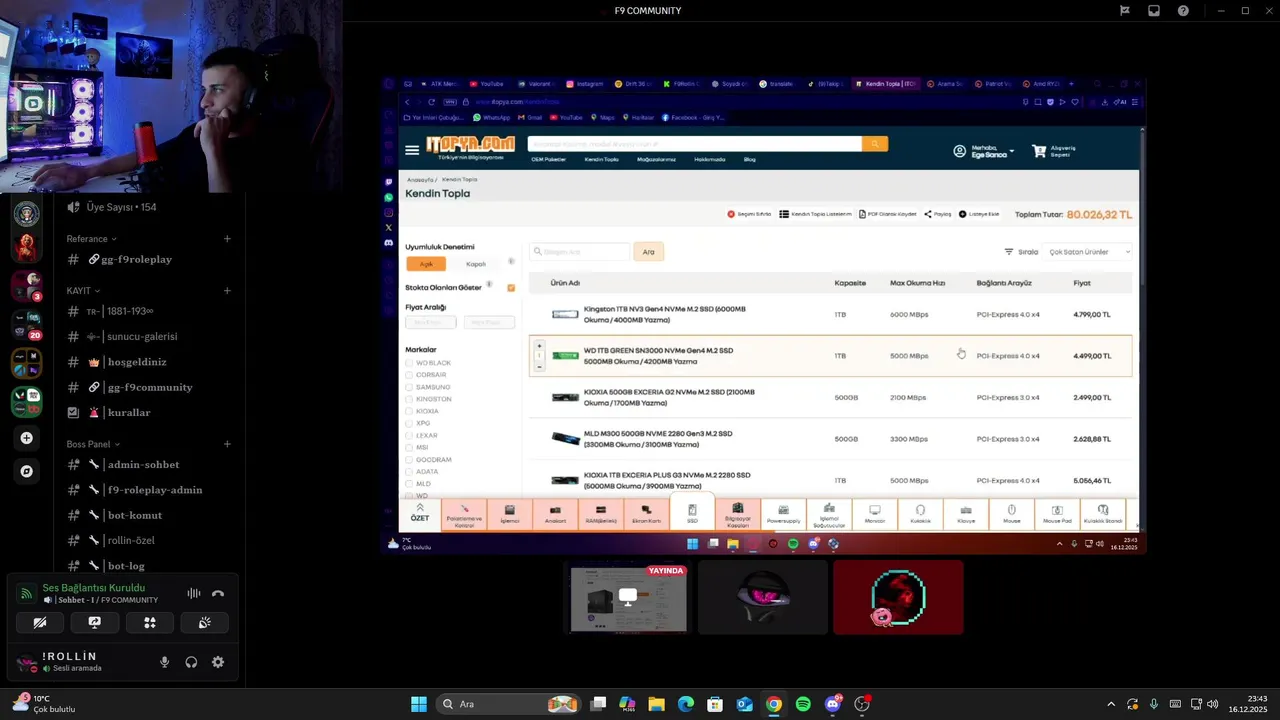Image resolution: width=1280 pixels, height=720 pixels.
Task: Open Discover servers compass icon
Action: click(x=27, y=471)
